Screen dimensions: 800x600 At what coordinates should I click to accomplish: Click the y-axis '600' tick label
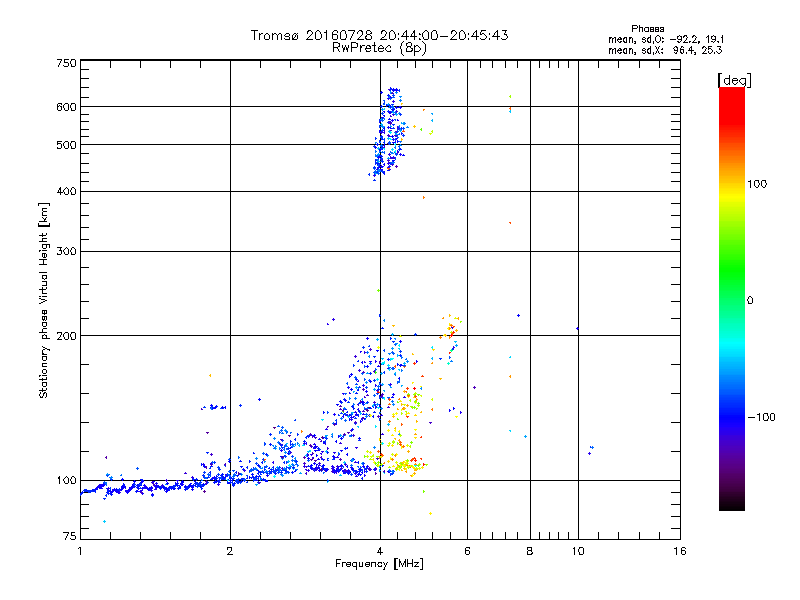click(x=66, y=107)
